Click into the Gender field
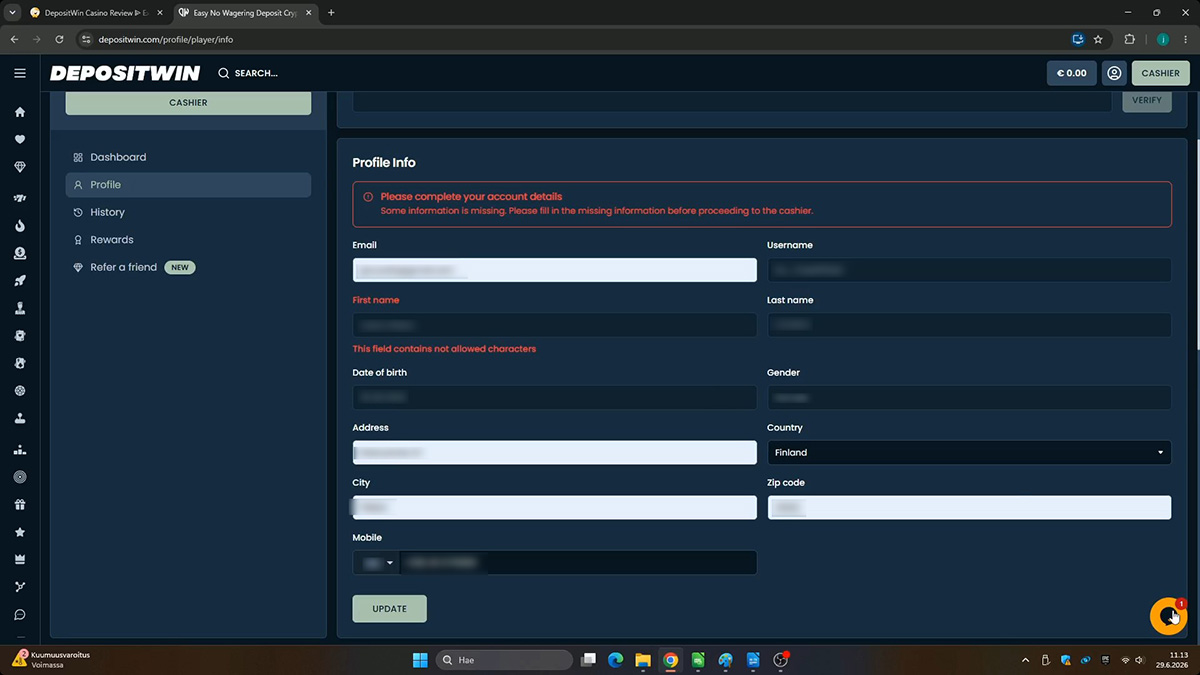The image size is (1200, 675). pos(969,398)
